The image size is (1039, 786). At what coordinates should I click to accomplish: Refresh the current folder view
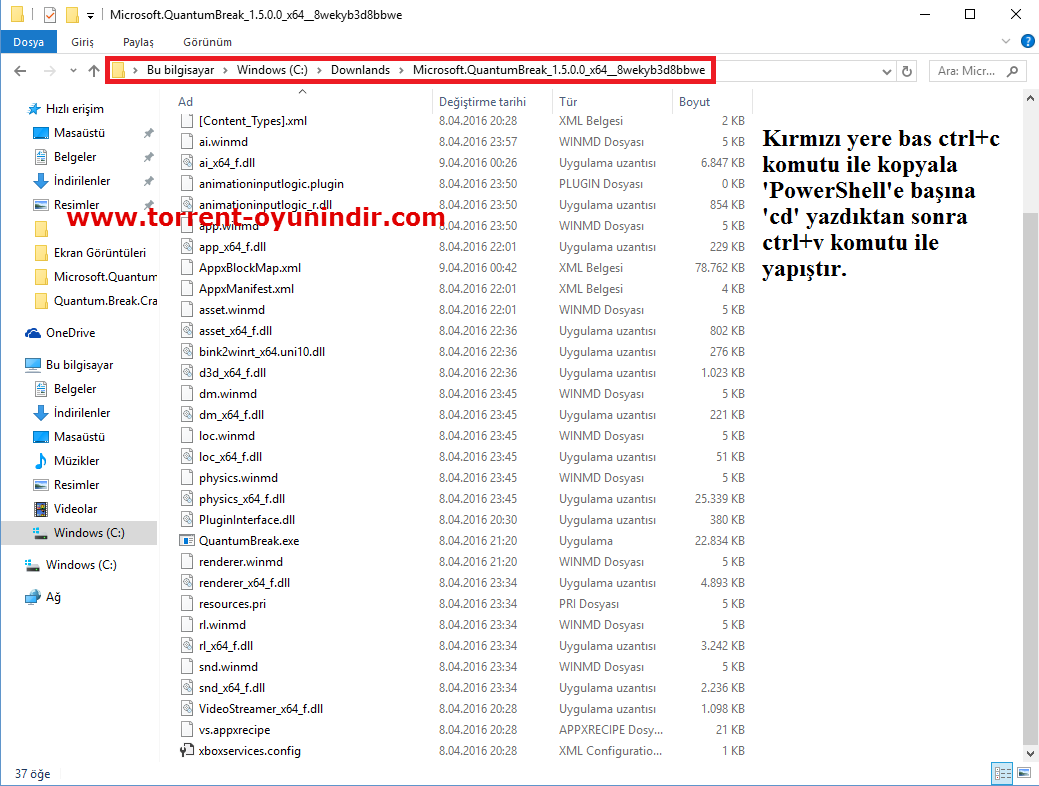907,71
